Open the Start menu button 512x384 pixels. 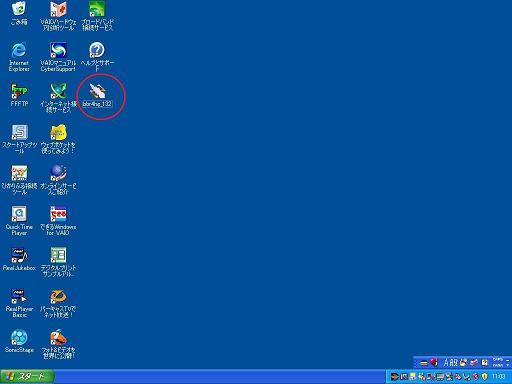27,376
